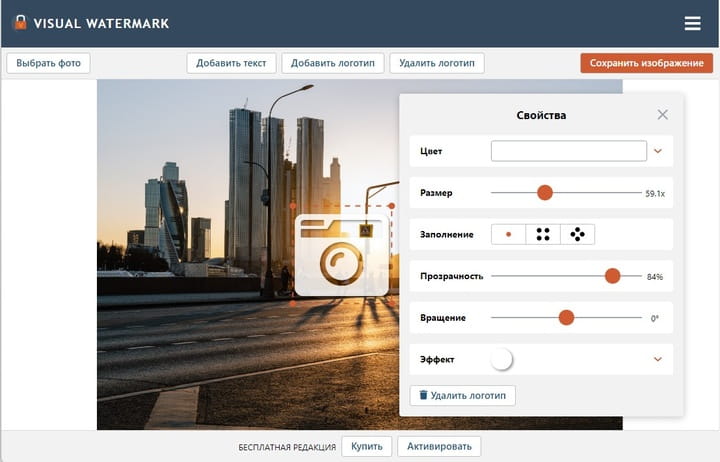Click the Купить button
This screenshot has width=720, height=462.
[367, 446]
